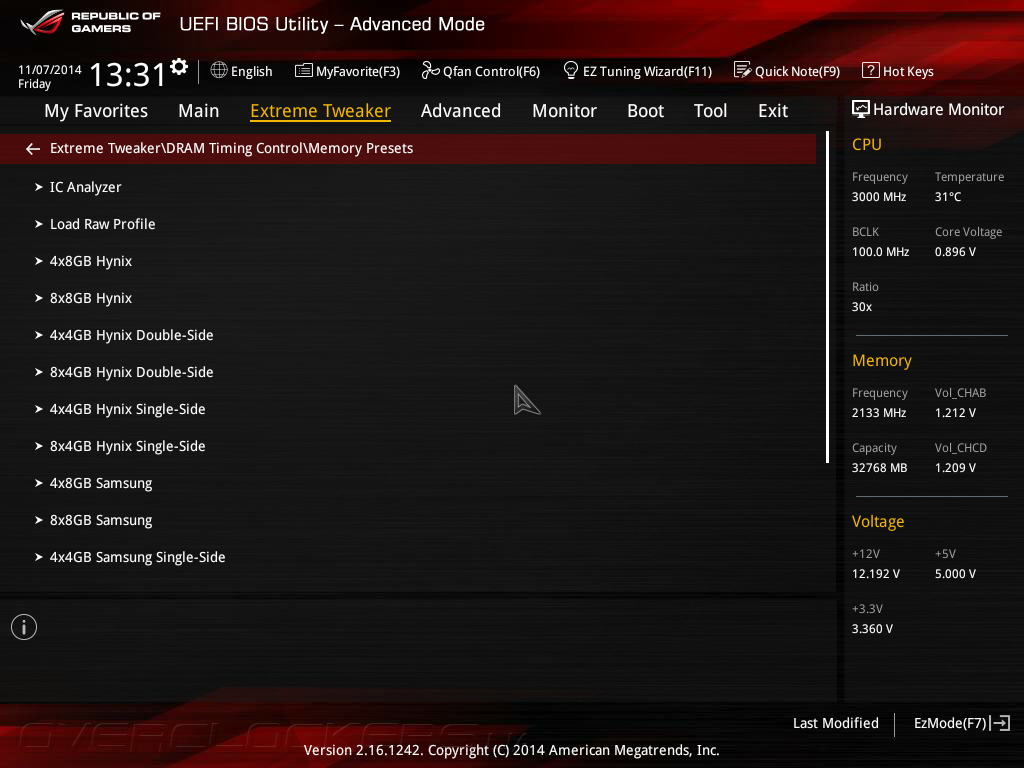Start EZ Tuning Wizard(F11) label

[x=647, y=71]
